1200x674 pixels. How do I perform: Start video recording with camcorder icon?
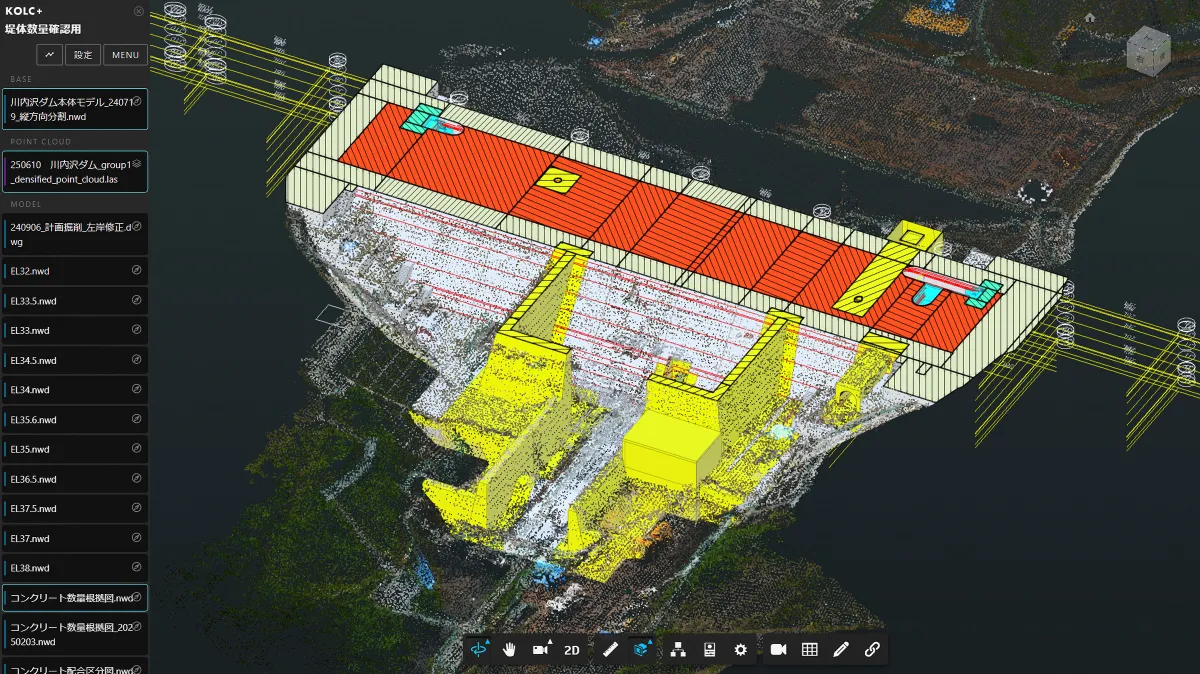pos(779,649)
